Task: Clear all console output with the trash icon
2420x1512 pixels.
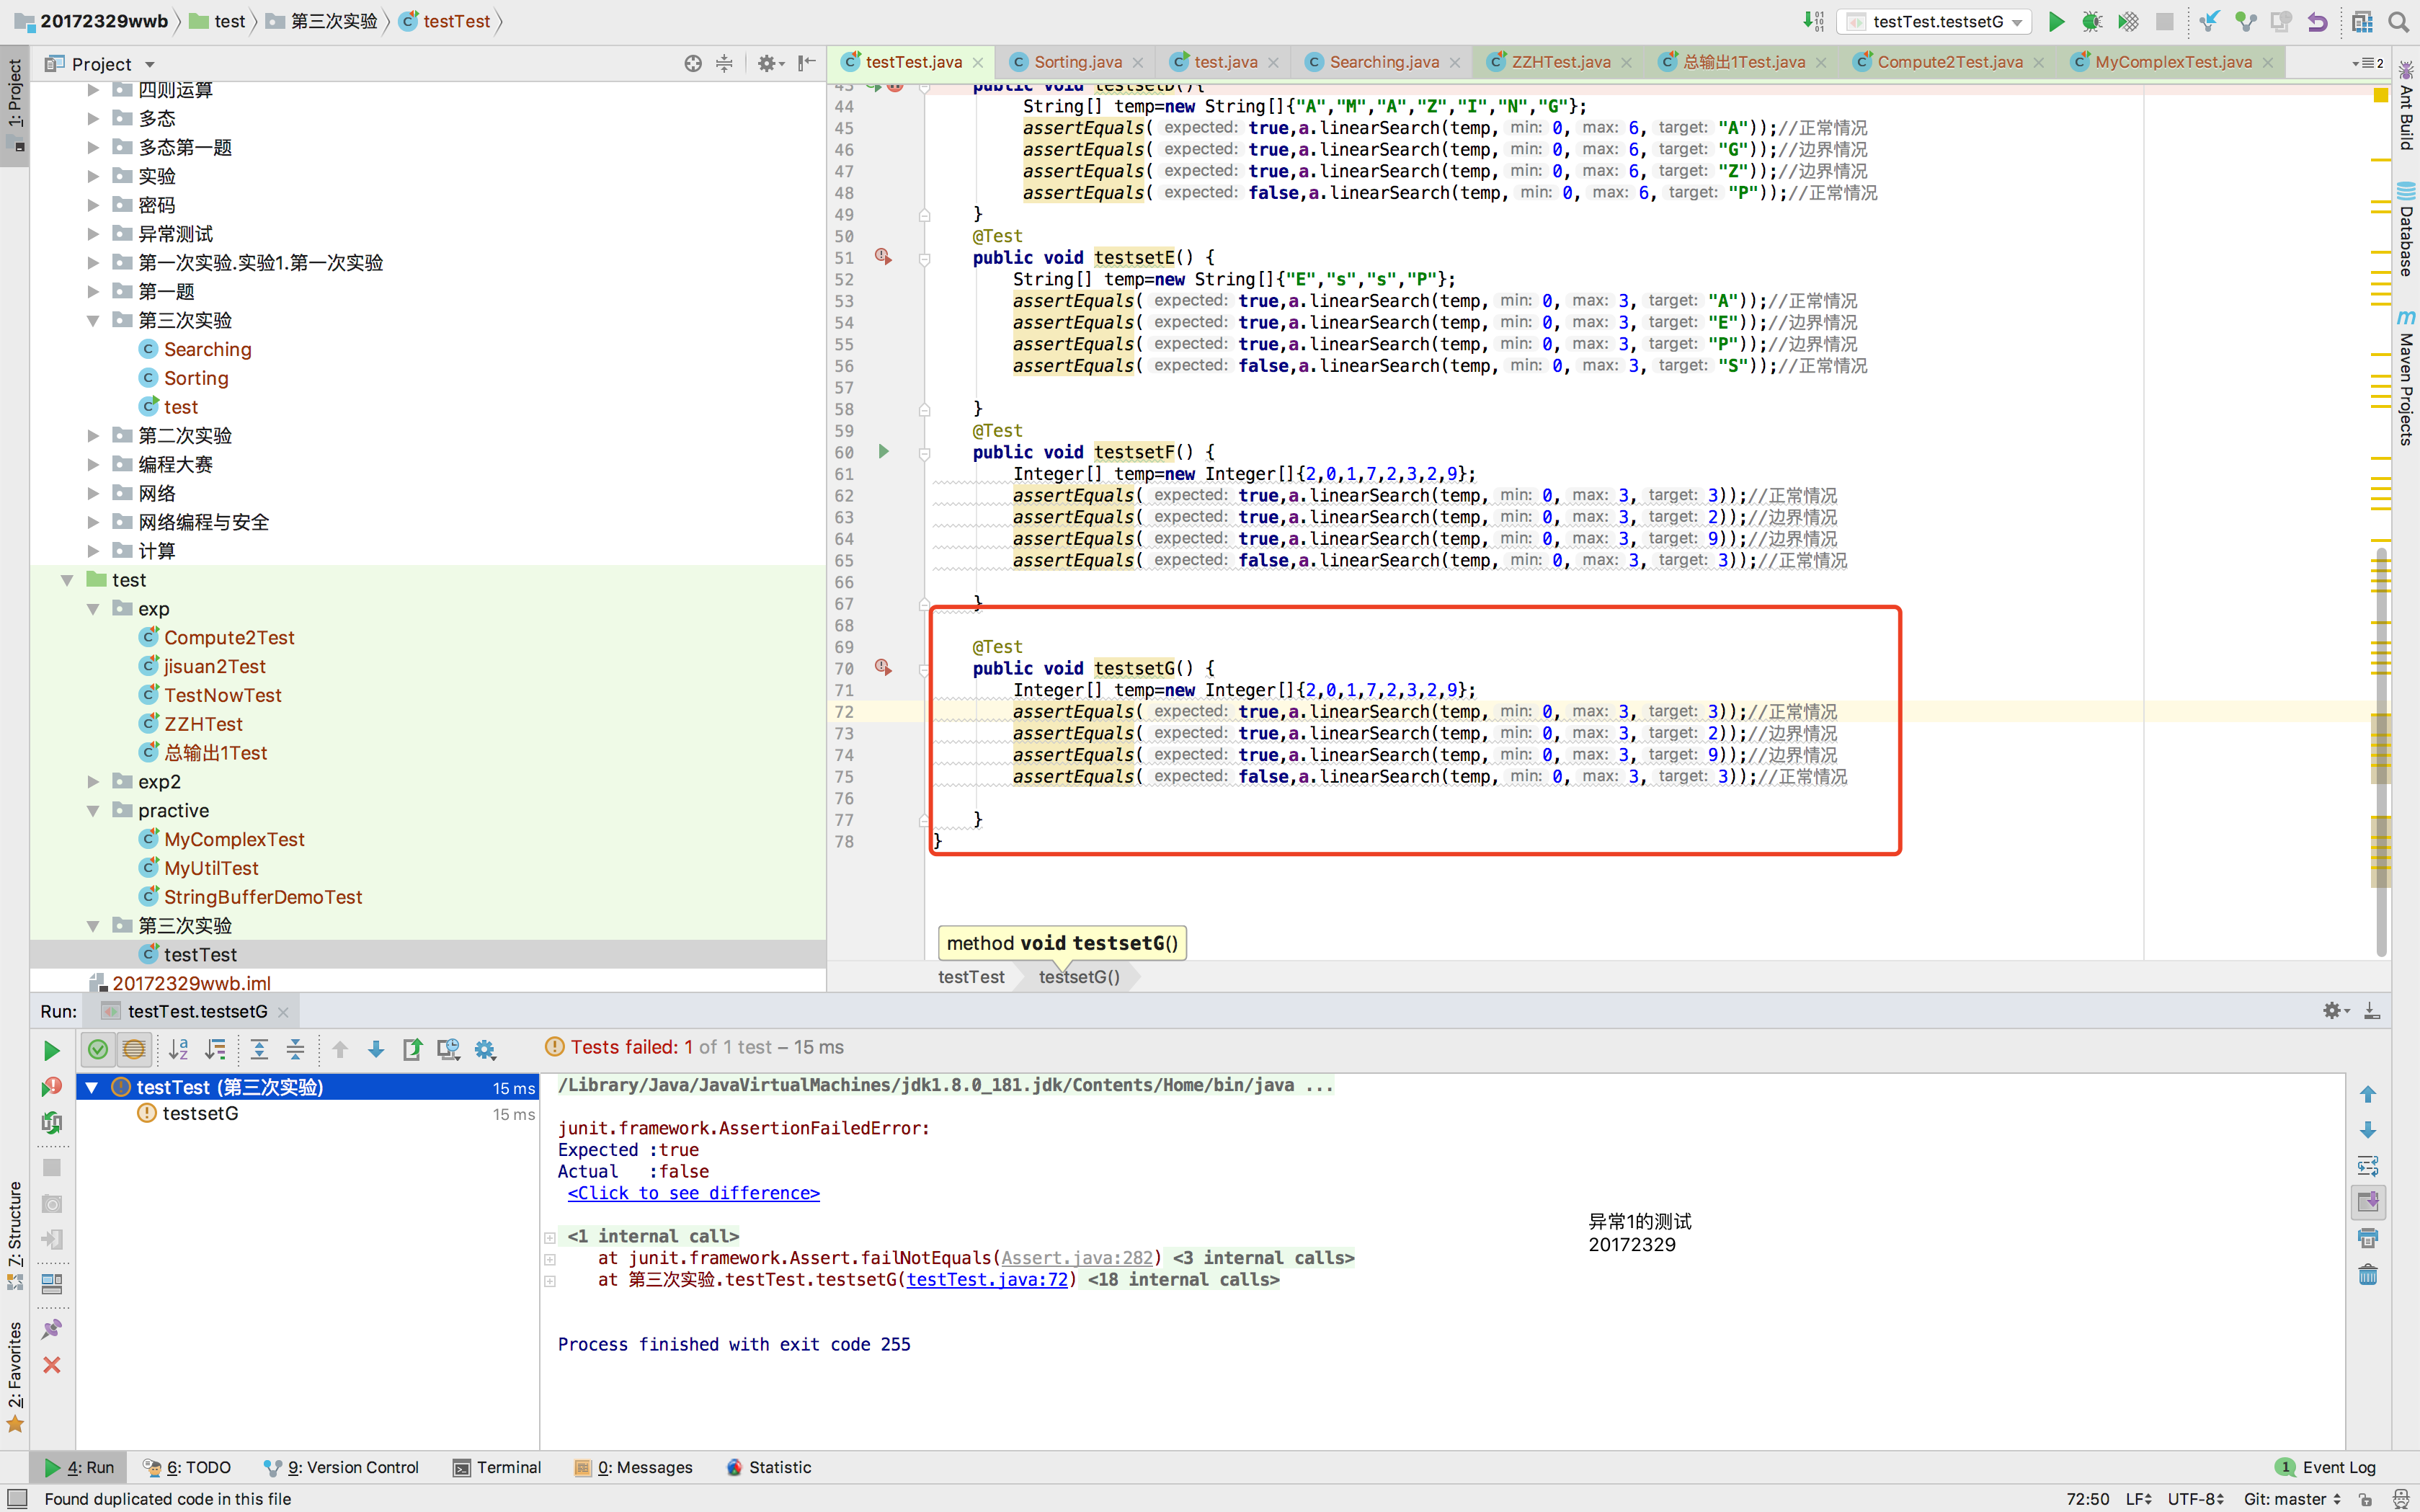Action: coord(2368,1275)
